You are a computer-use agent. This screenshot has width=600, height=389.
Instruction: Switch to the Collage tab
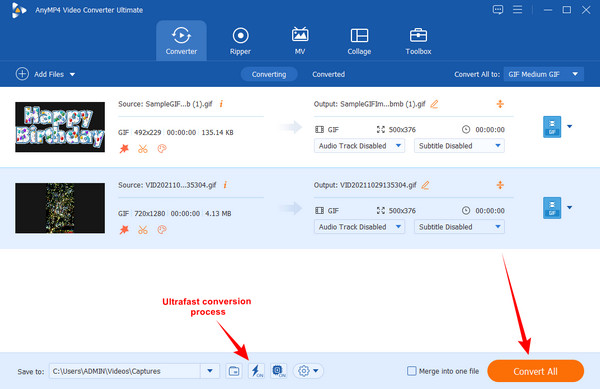point(359,41)
